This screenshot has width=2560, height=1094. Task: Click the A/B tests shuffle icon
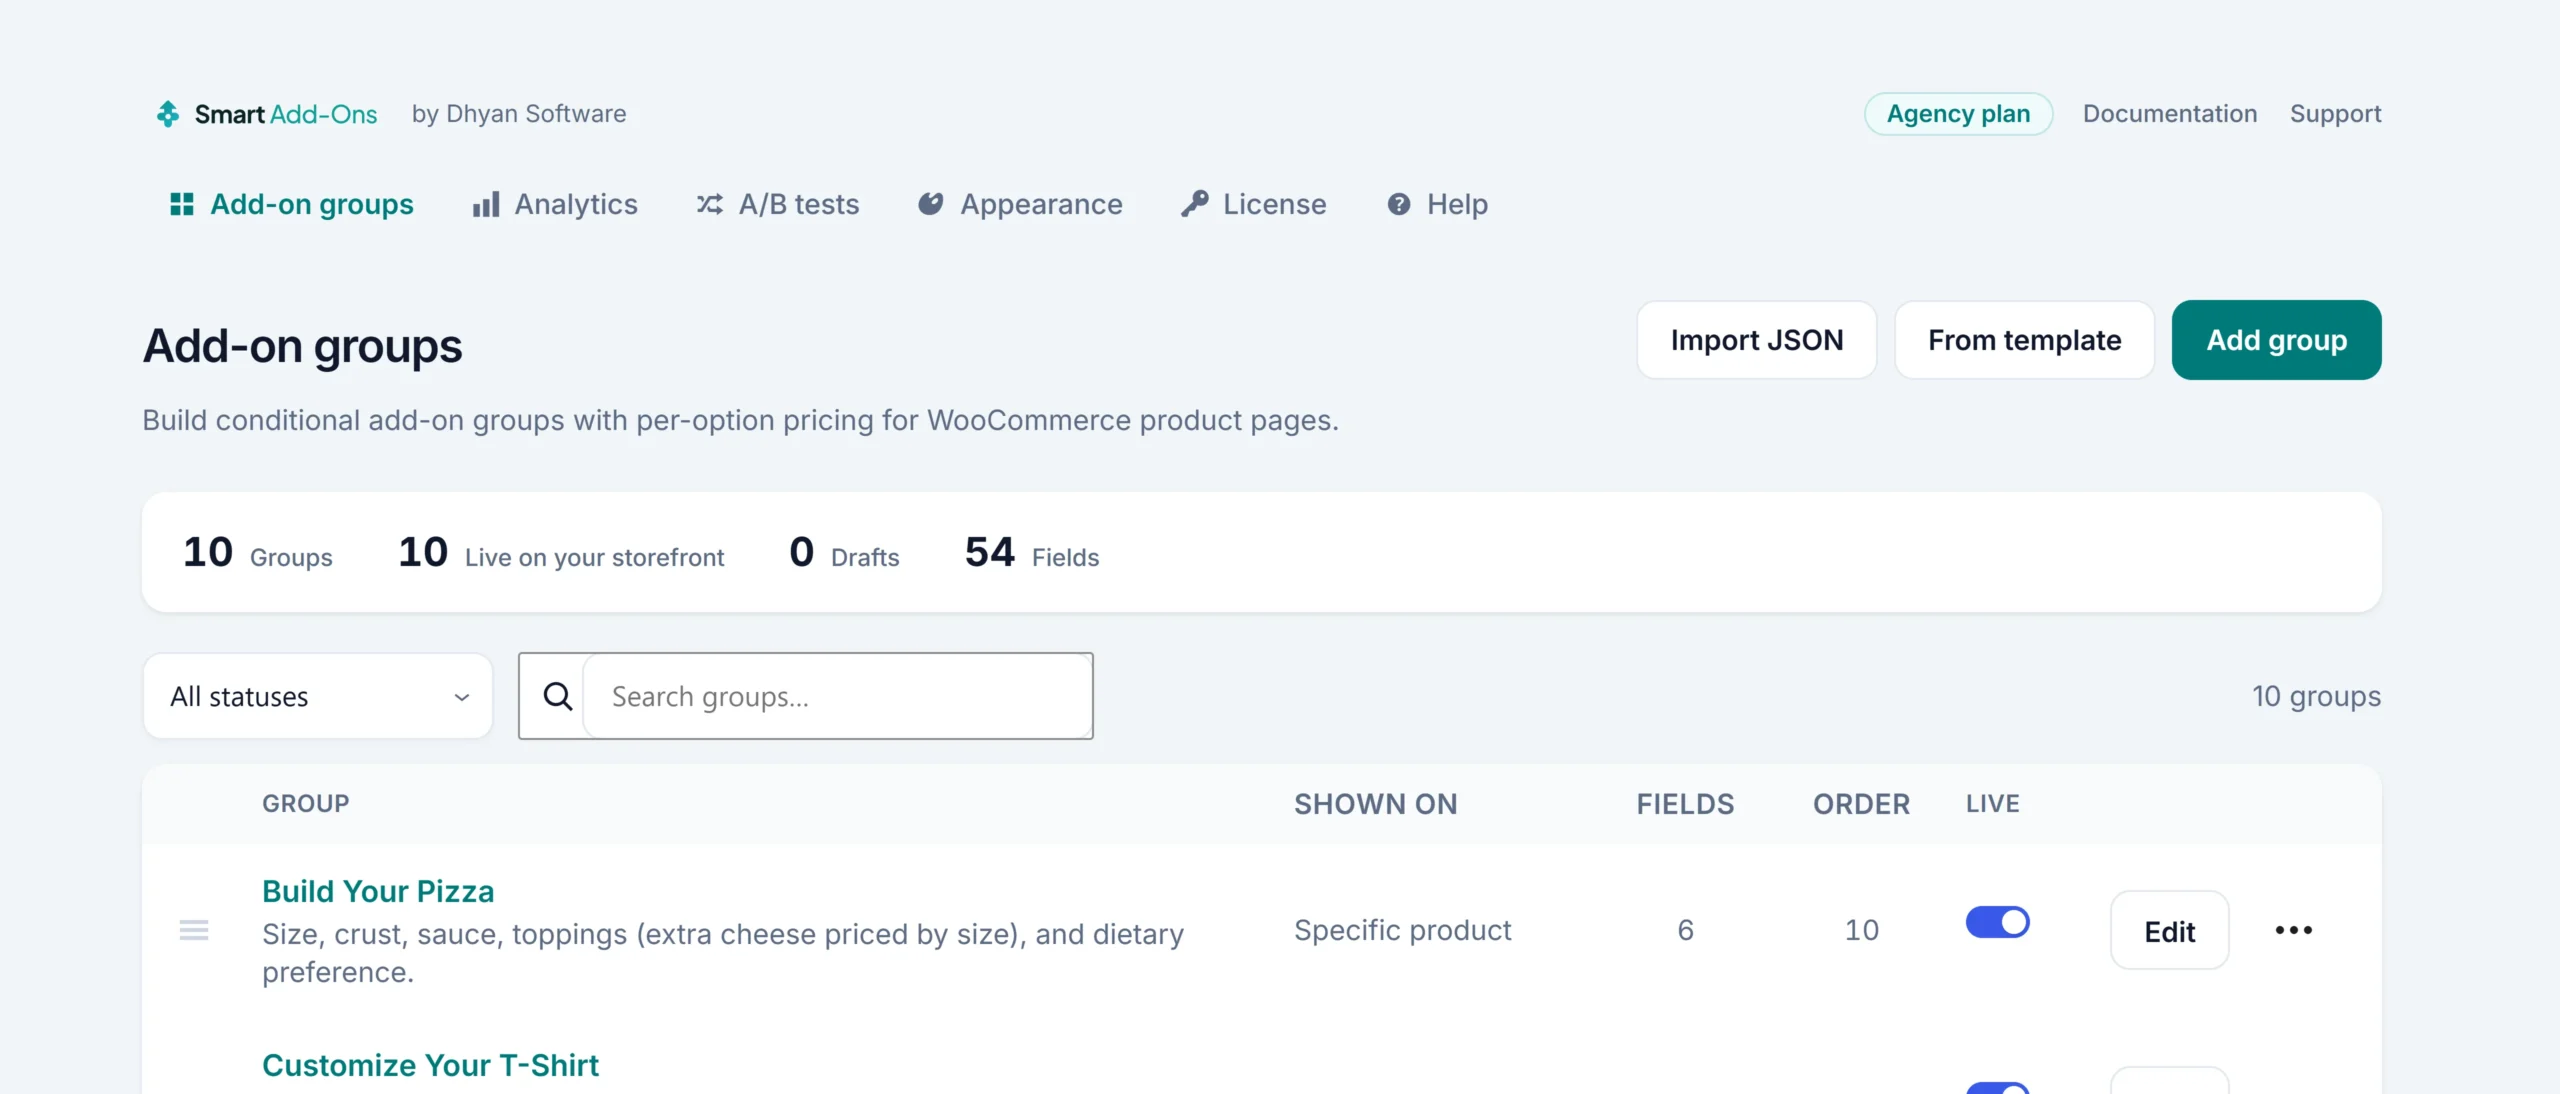pyautogui.click(x=710, y=204)
